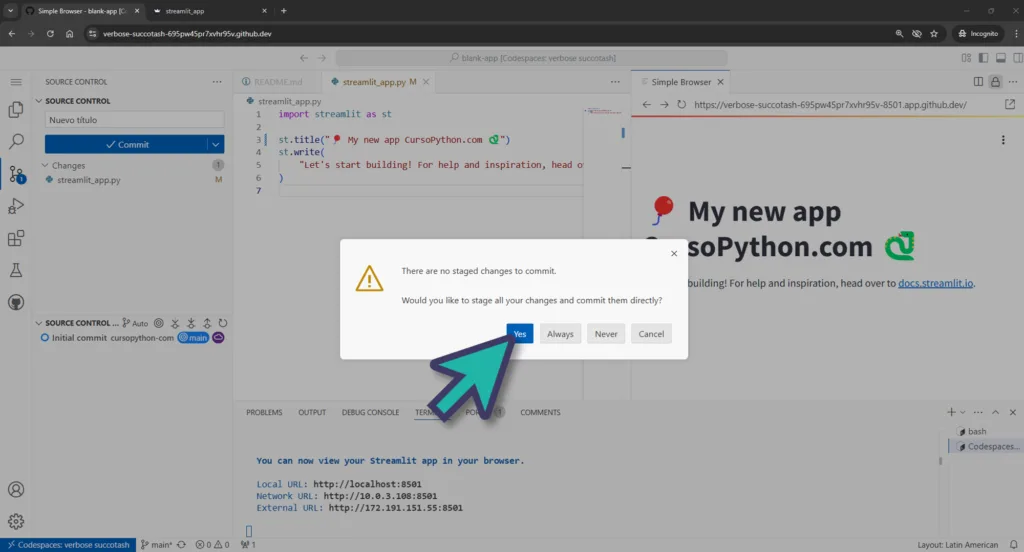Image resolution: width=1024 pixels, height=552 pixels.
Task: Toggle the primary sidebar layout icon
Action: 984,57
